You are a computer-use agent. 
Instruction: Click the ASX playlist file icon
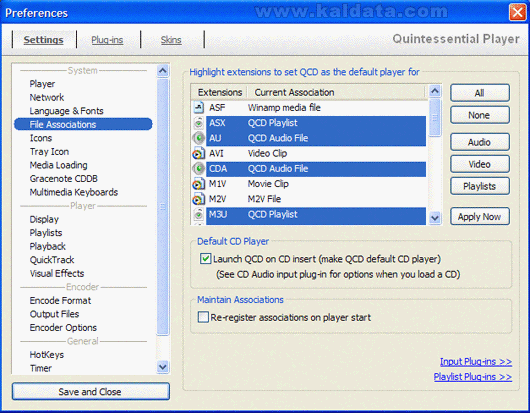click(x=199, y=123)
